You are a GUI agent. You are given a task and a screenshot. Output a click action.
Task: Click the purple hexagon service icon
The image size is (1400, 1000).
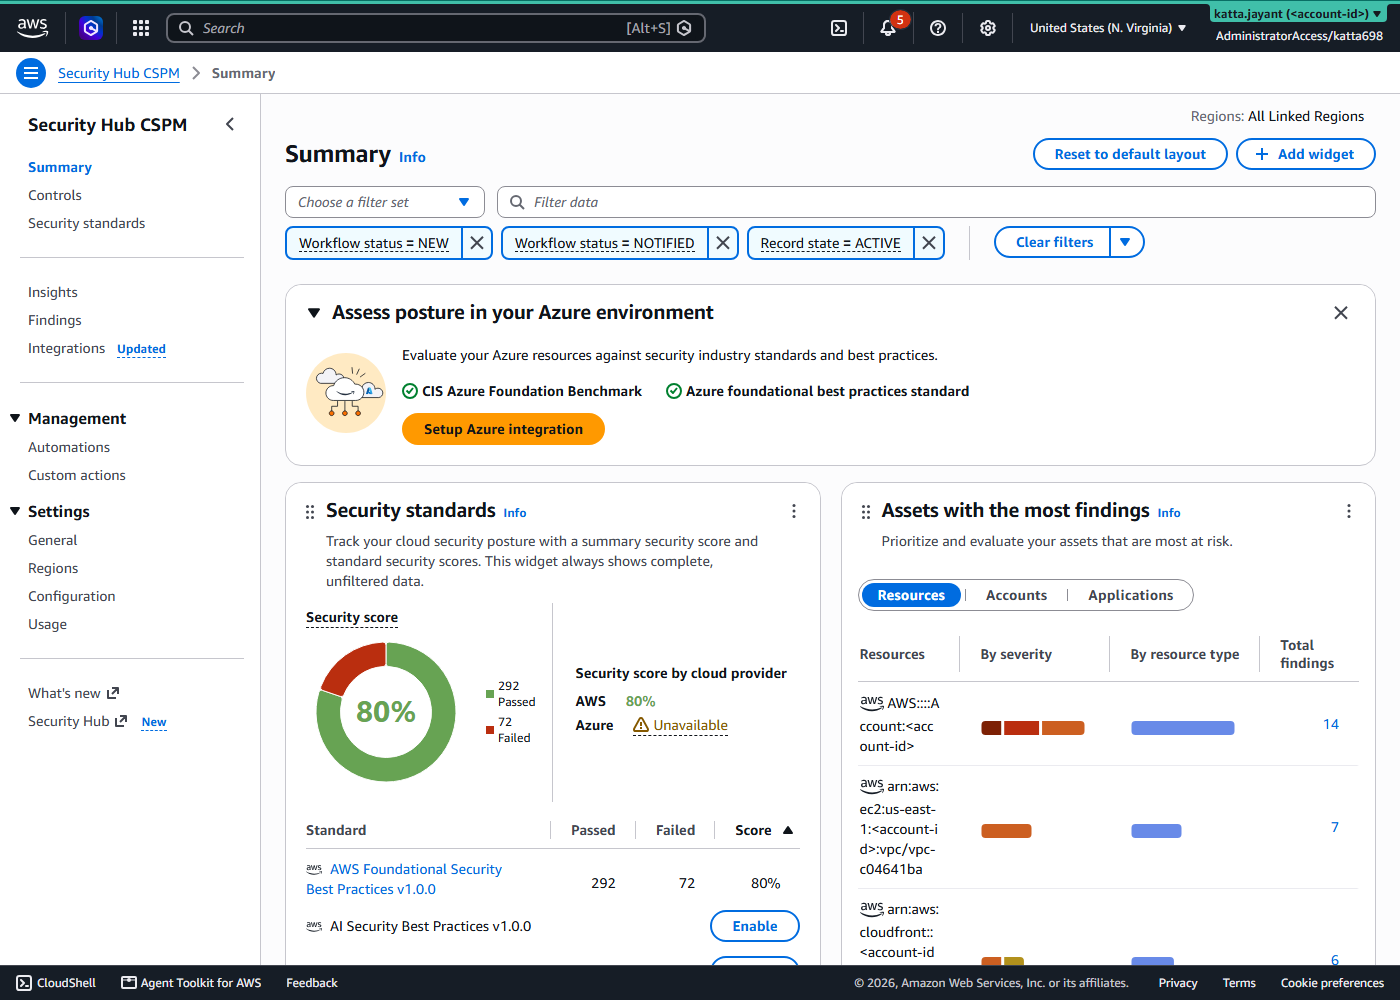(x=91, y=28)
